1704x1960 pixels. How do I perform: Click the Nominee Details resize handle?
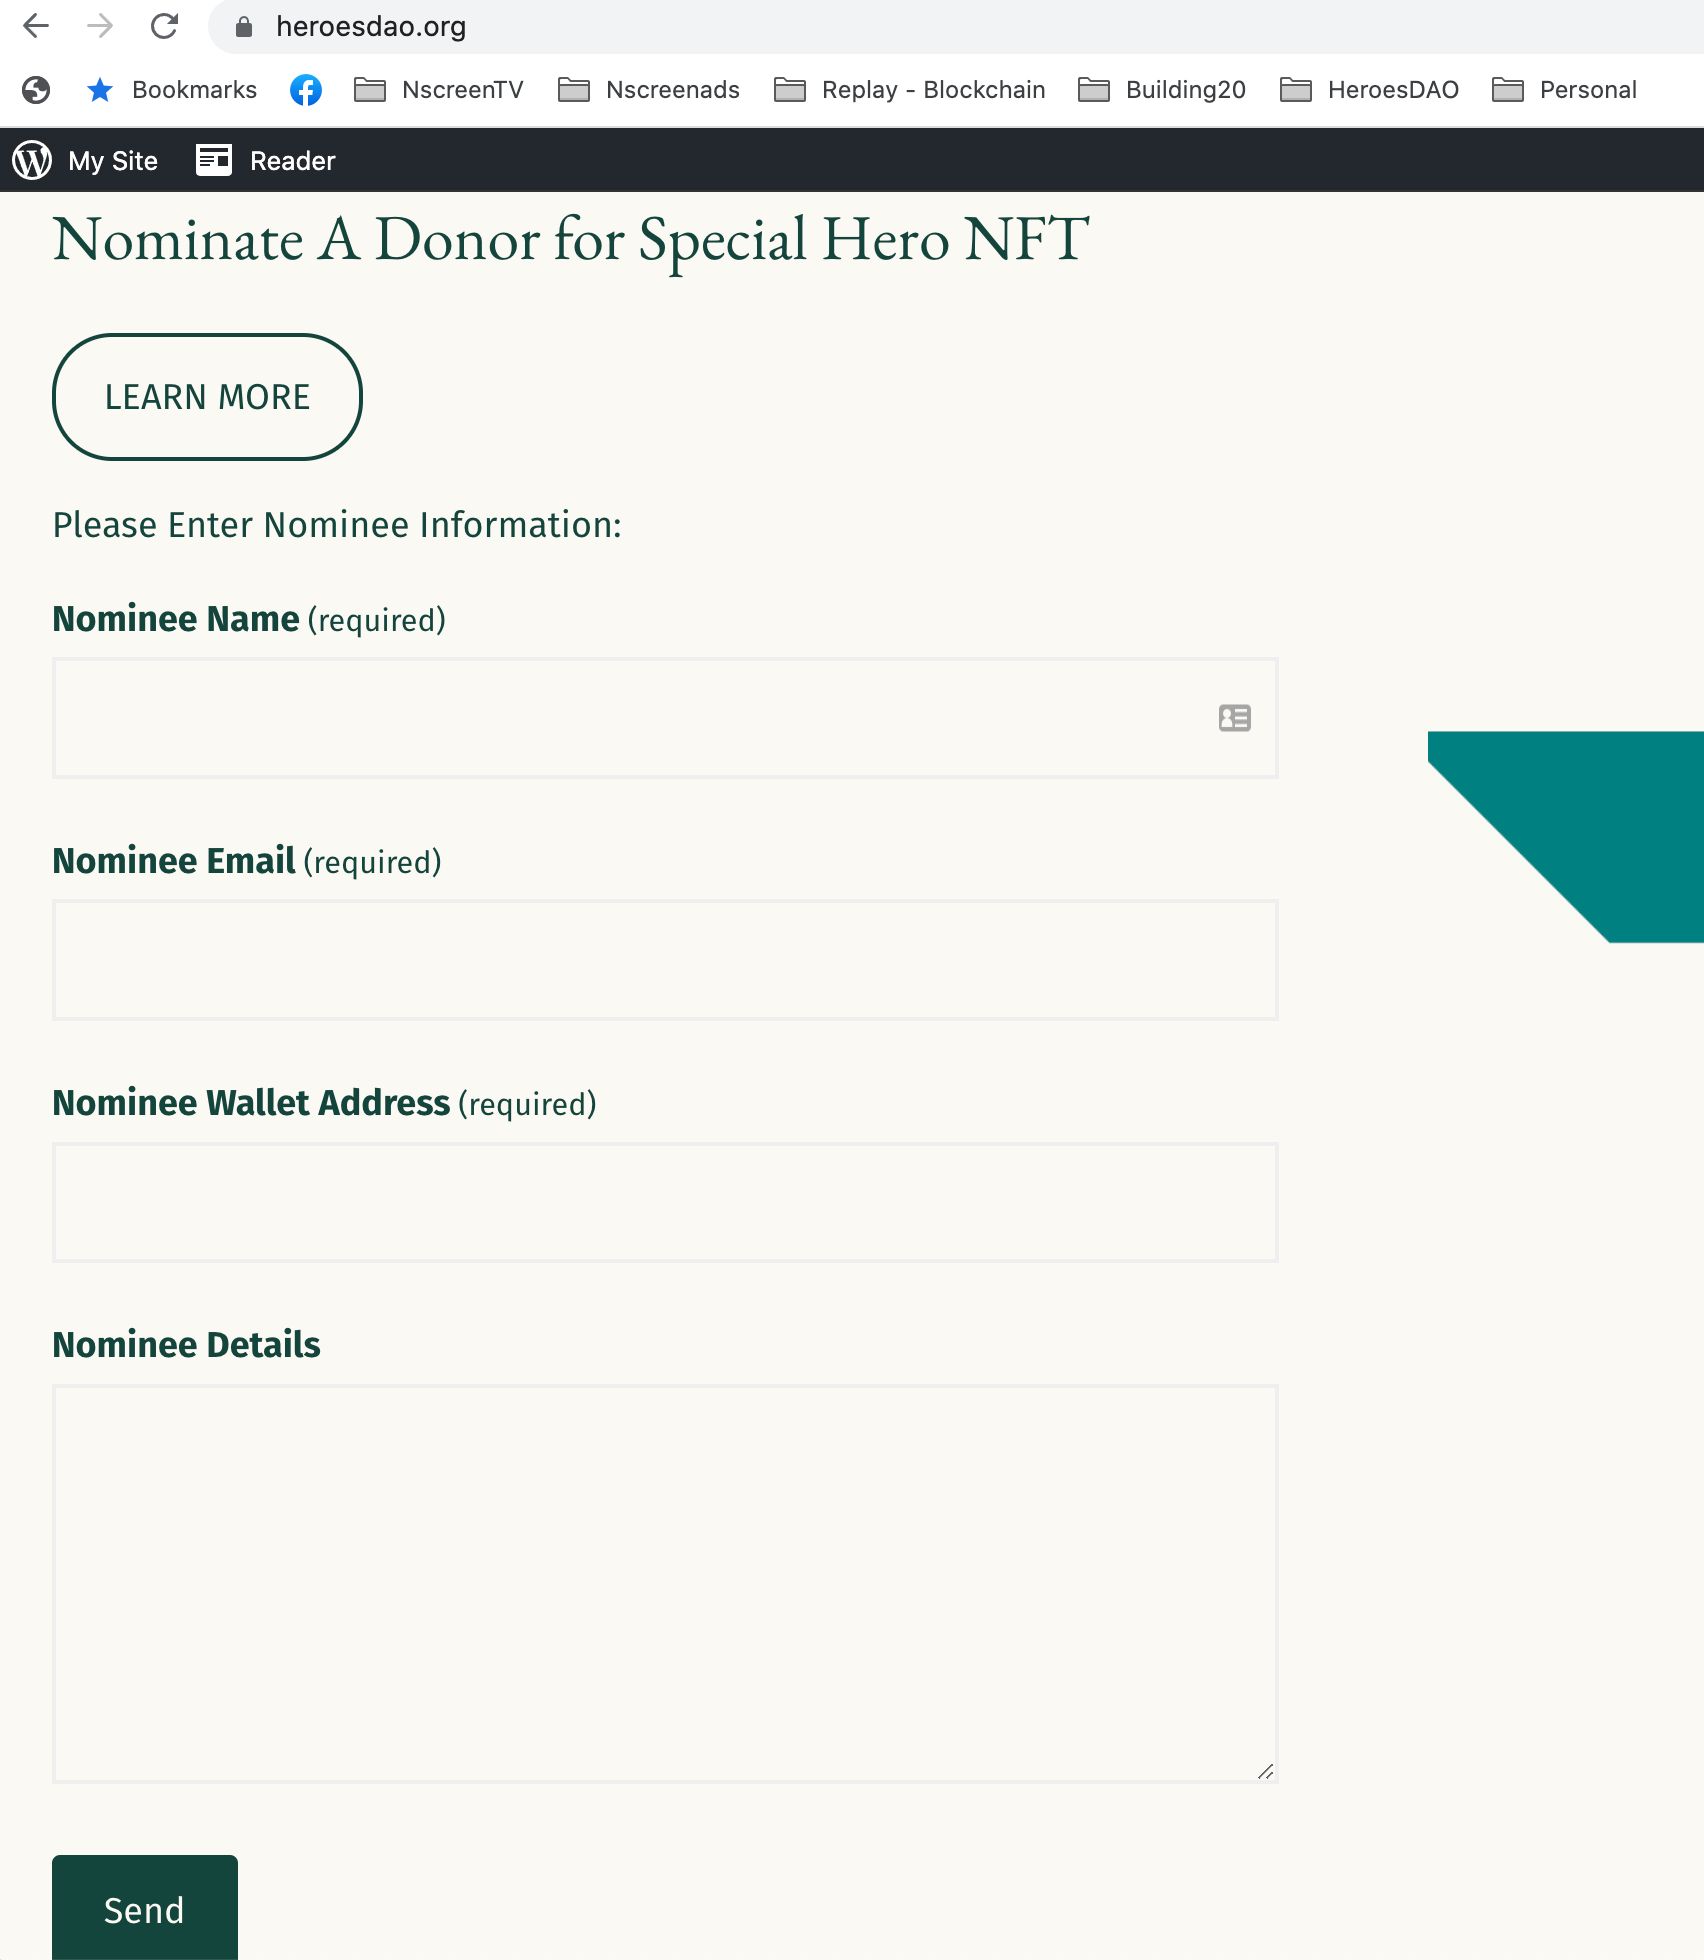pyautogui.click(x=1265, y=1771)
